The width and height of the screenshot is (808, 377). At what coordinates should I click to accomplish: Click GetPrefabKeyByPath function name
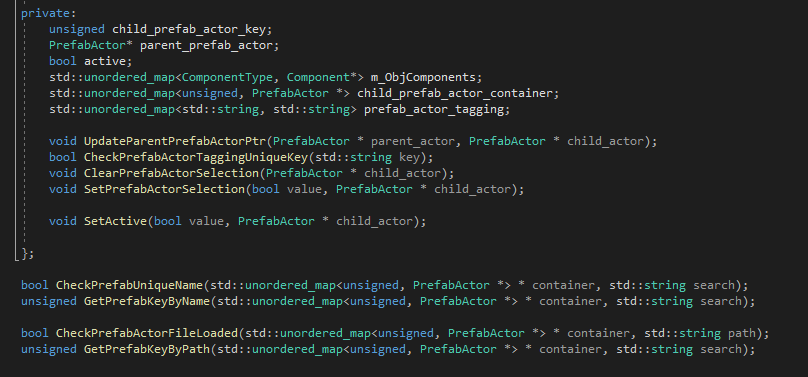coord(146,349)
